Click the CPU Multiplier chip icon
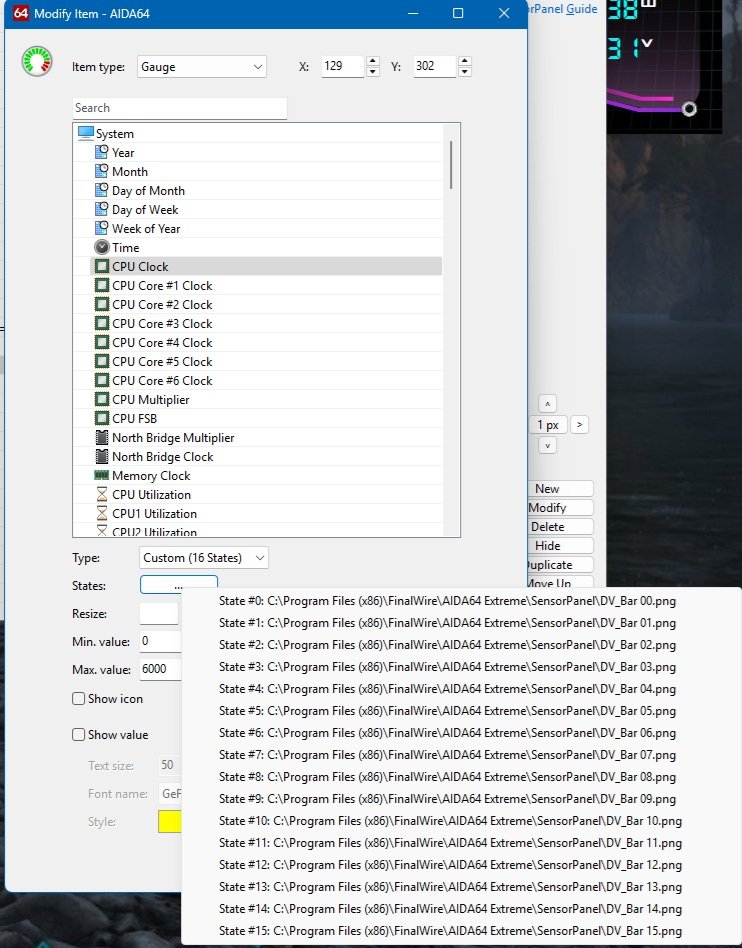Image resolution: width=742 pixels, height=948 pixels. click(x=102, y=399)
